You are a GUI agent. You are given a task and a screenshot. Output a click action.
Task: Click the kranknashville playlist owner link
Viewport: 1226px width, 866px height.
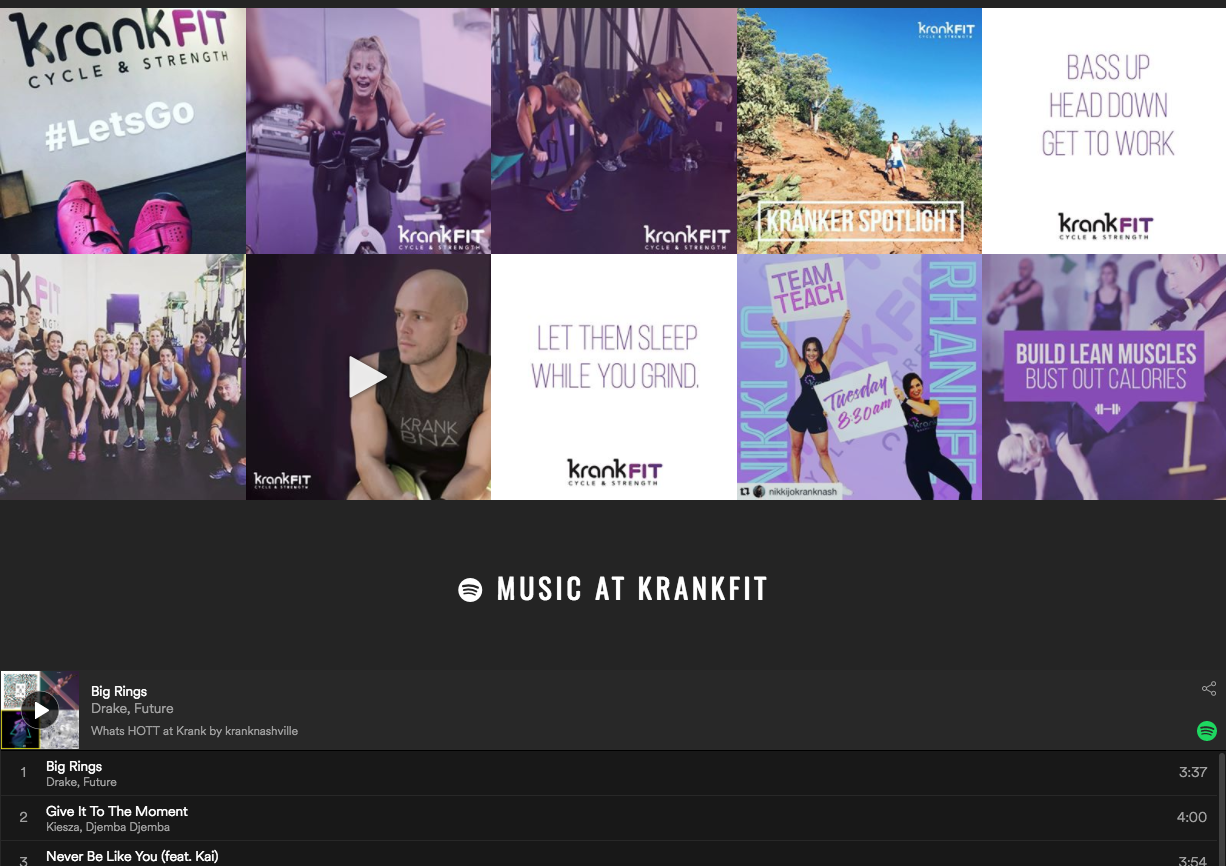coord(261,731)
